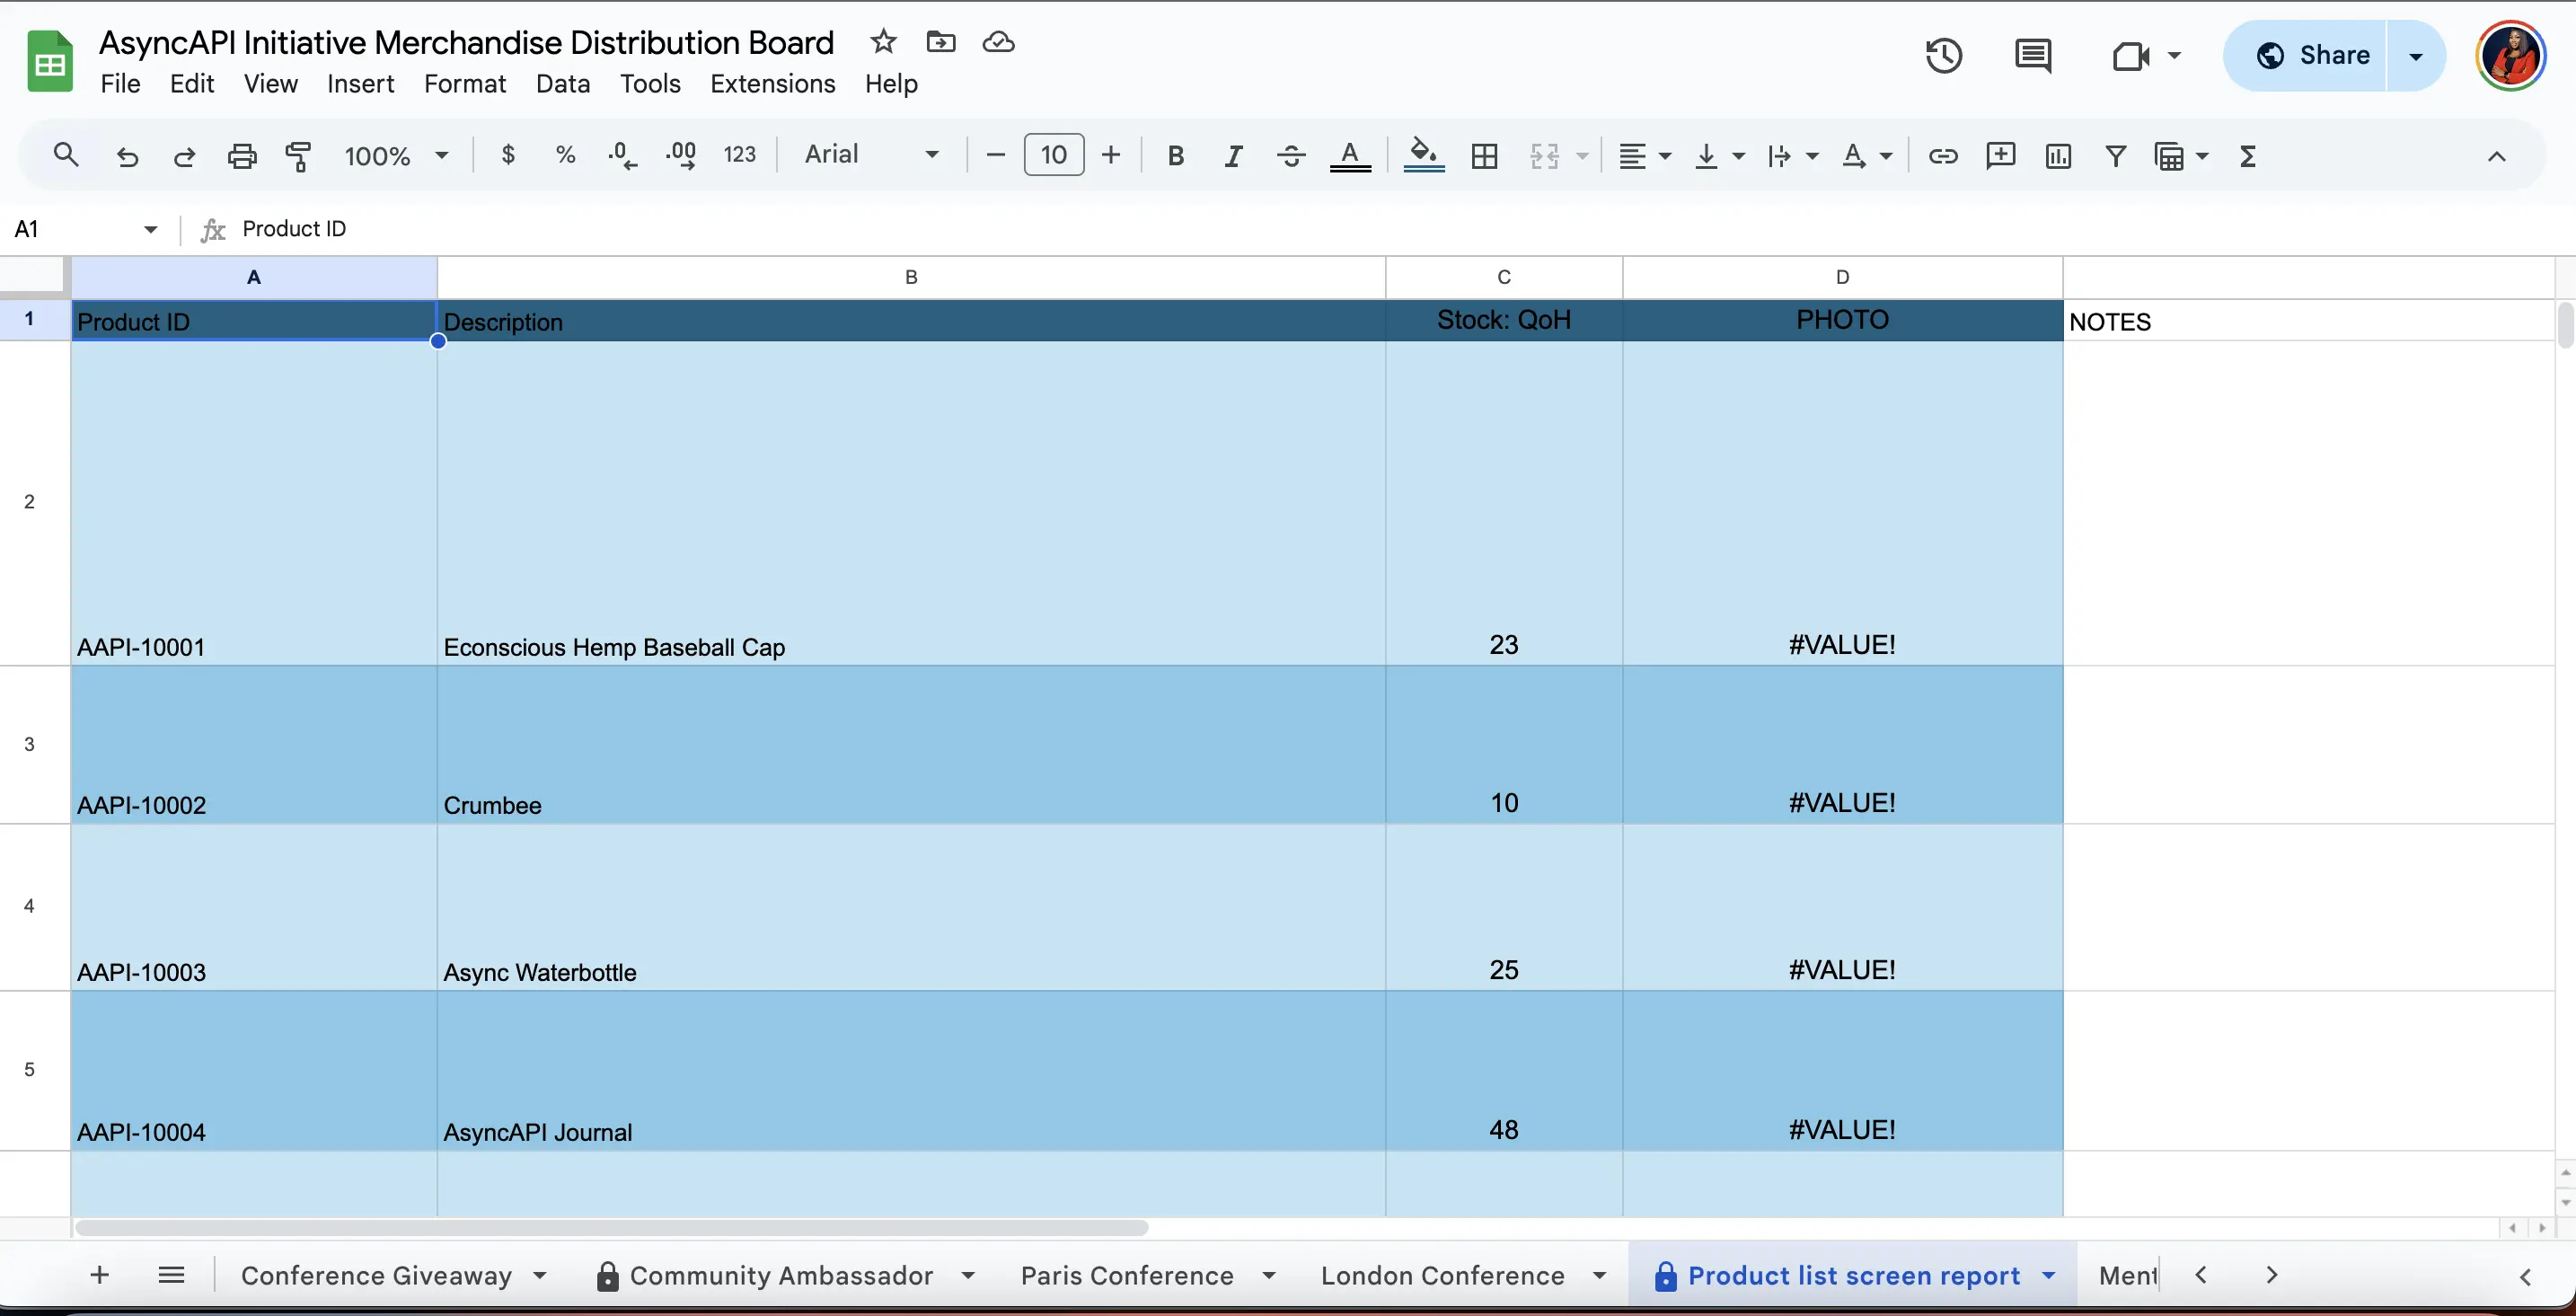Click the text color icon
Image resolution: width=2576 pixels, height=1316 pixels.
click(1351, 155)
